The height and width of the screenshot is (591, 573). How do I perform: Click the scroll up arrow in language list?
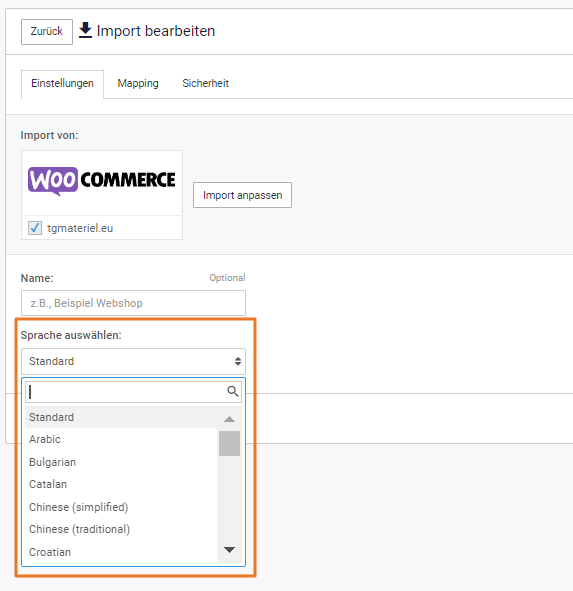(229, 419)
